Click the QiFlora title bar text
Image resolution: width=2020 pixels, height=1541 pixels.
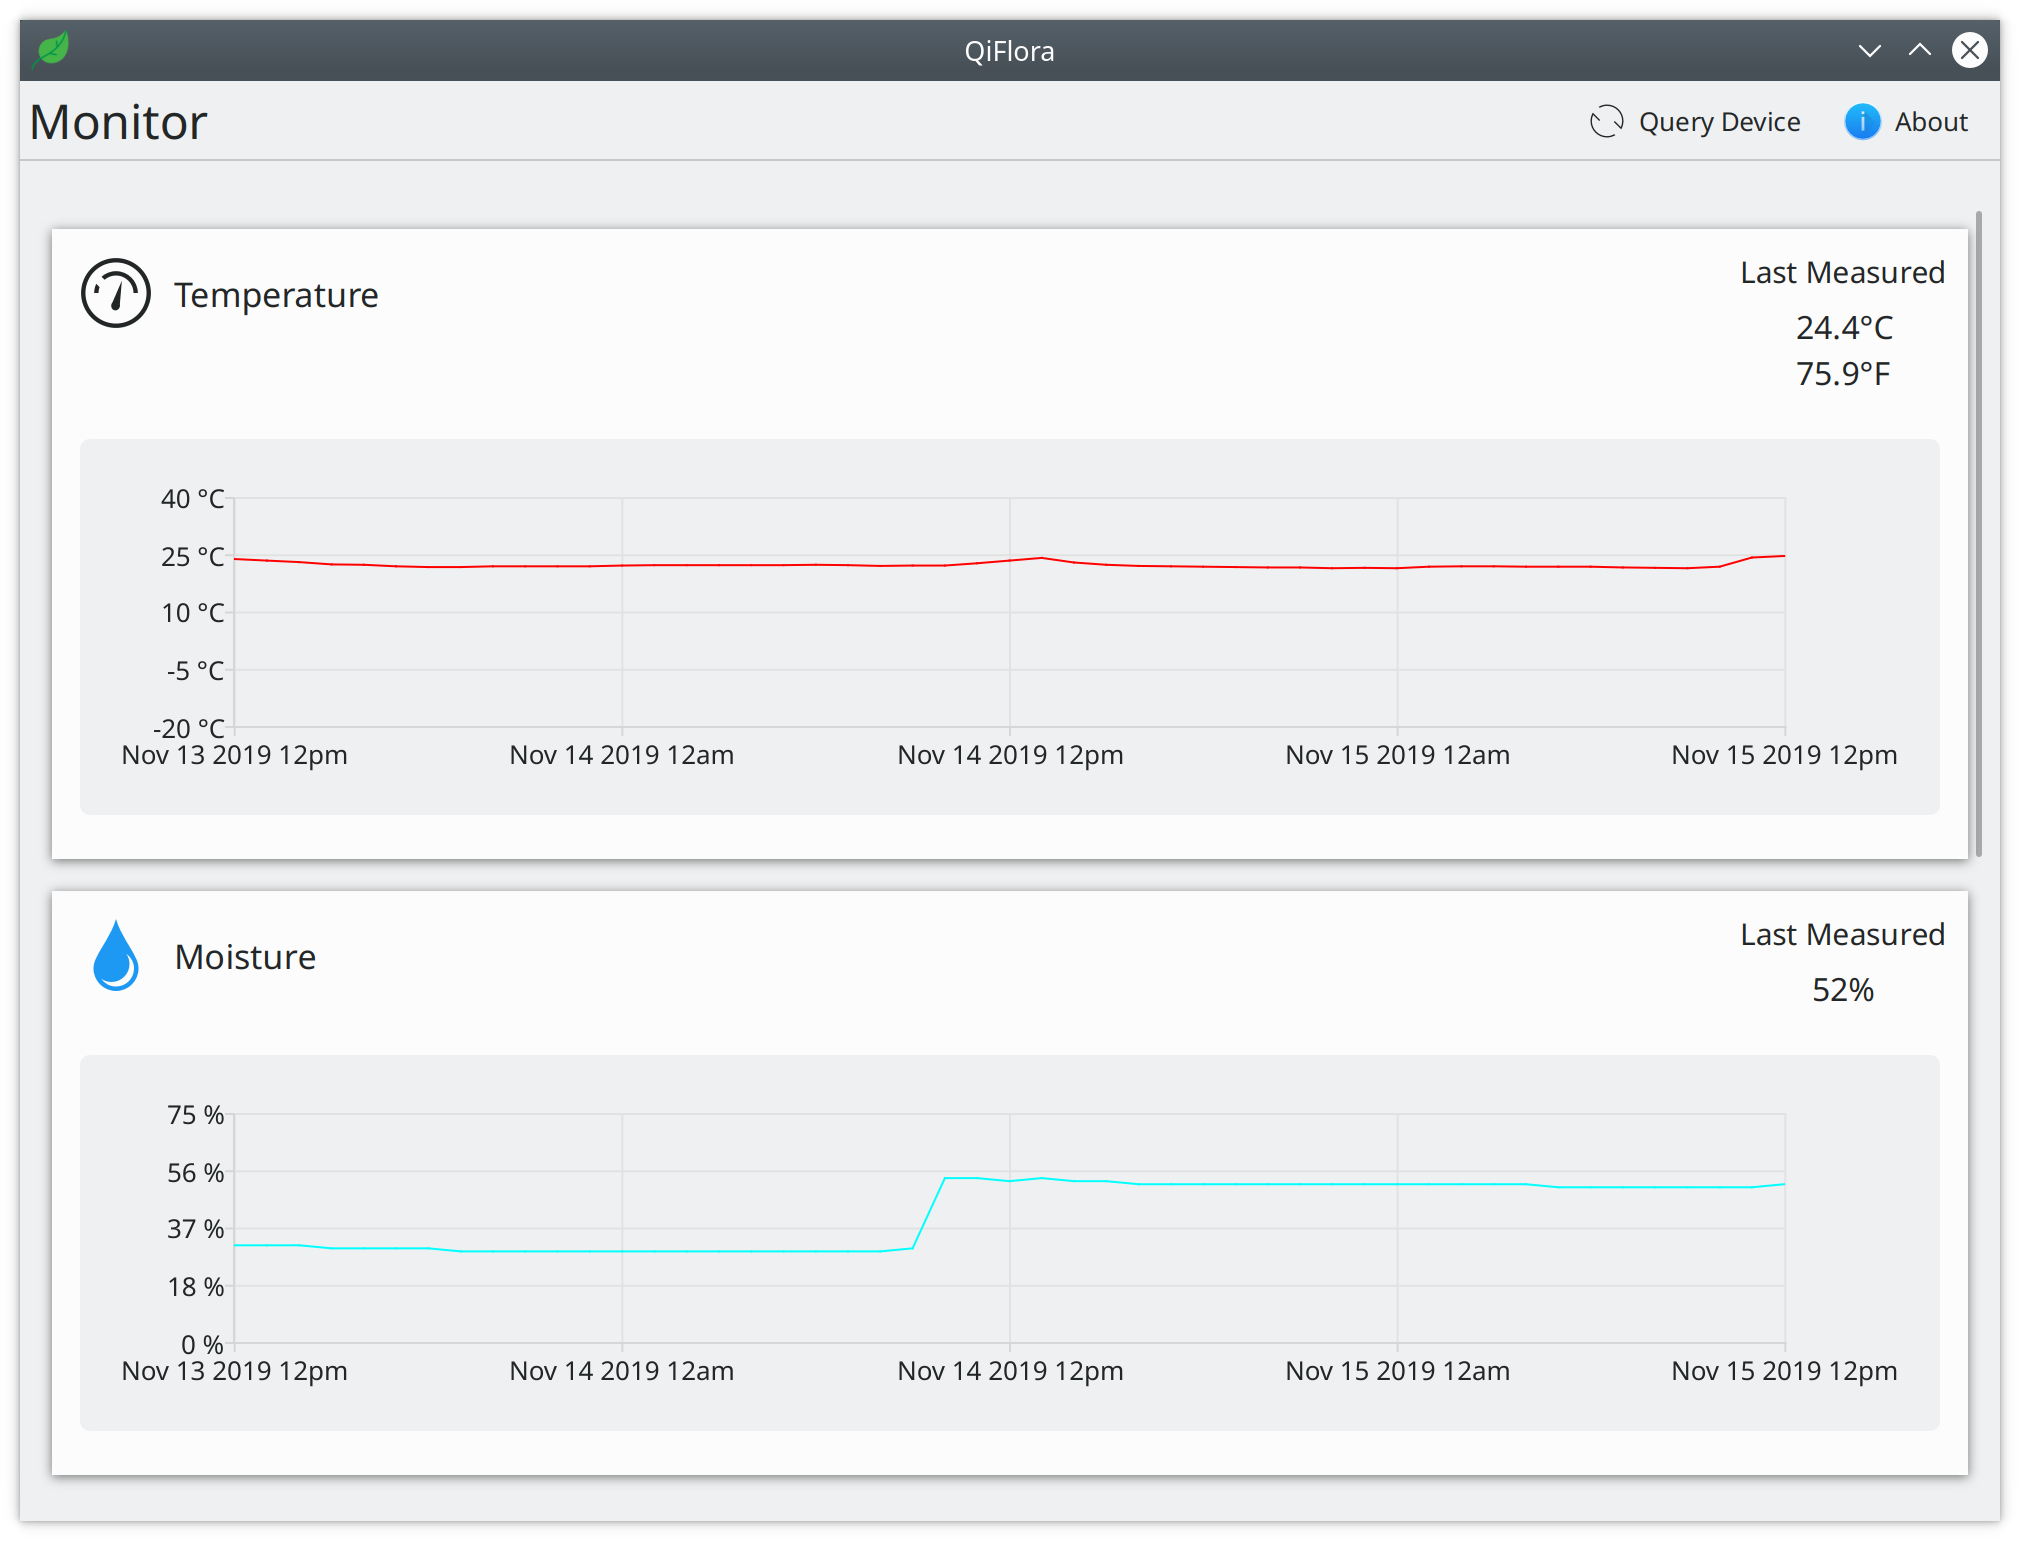point(1009,51)
